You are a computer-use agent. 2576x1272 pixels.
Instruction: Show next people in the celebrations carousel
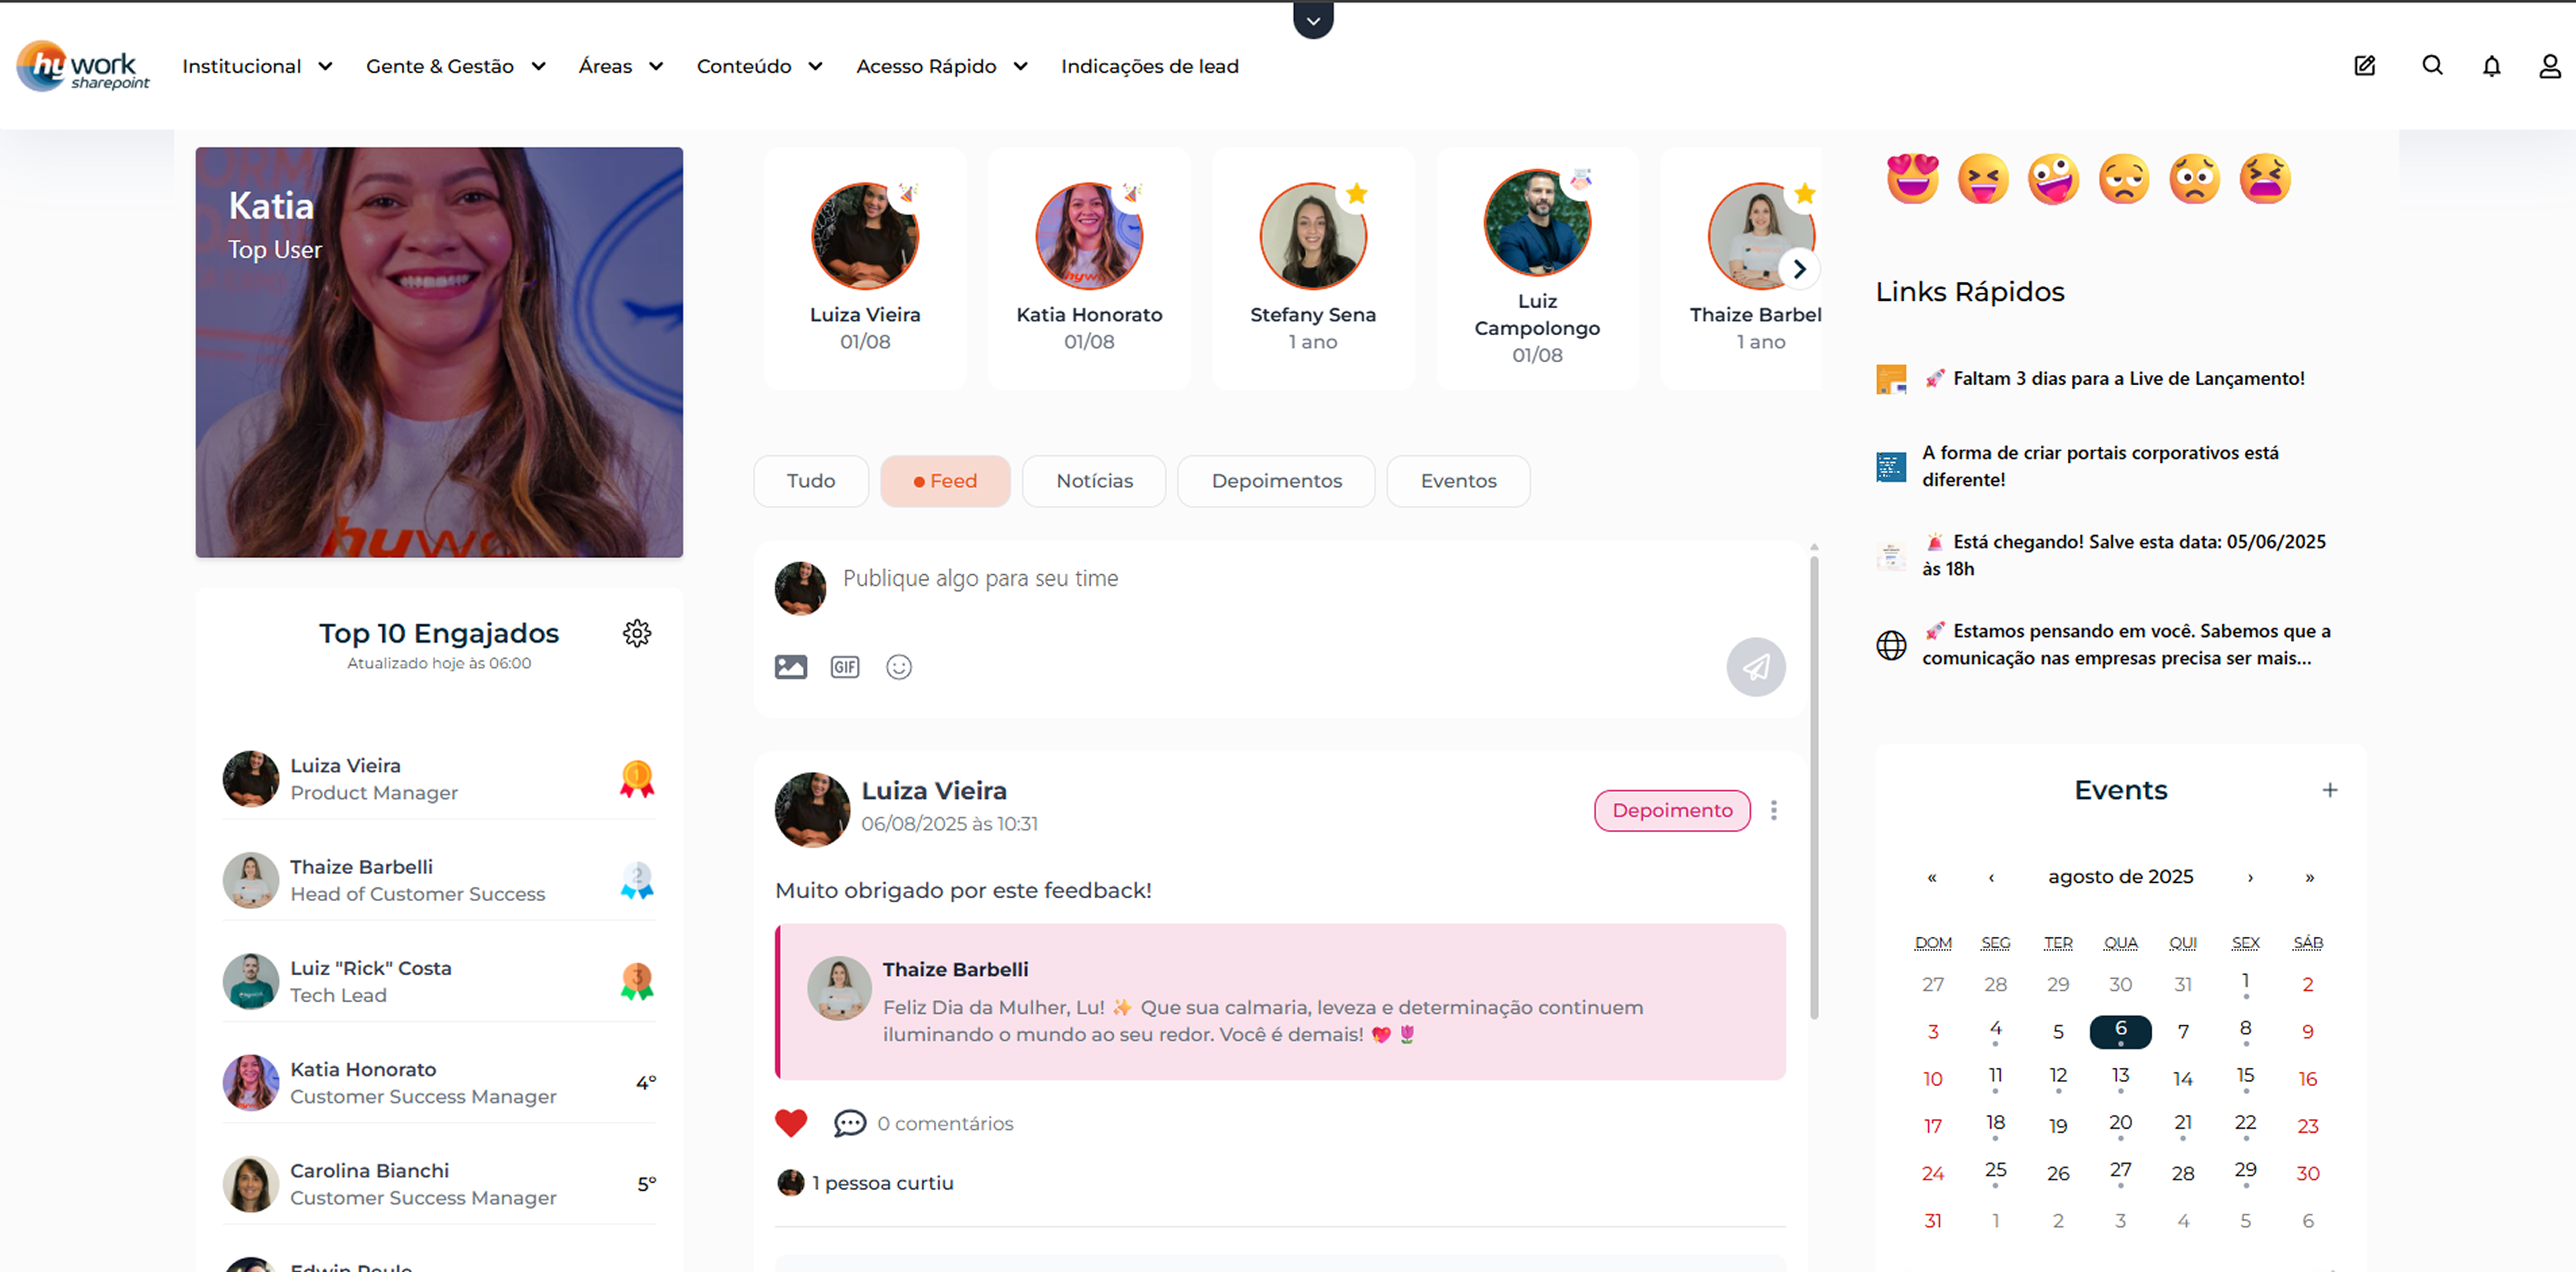point(1799,269)
